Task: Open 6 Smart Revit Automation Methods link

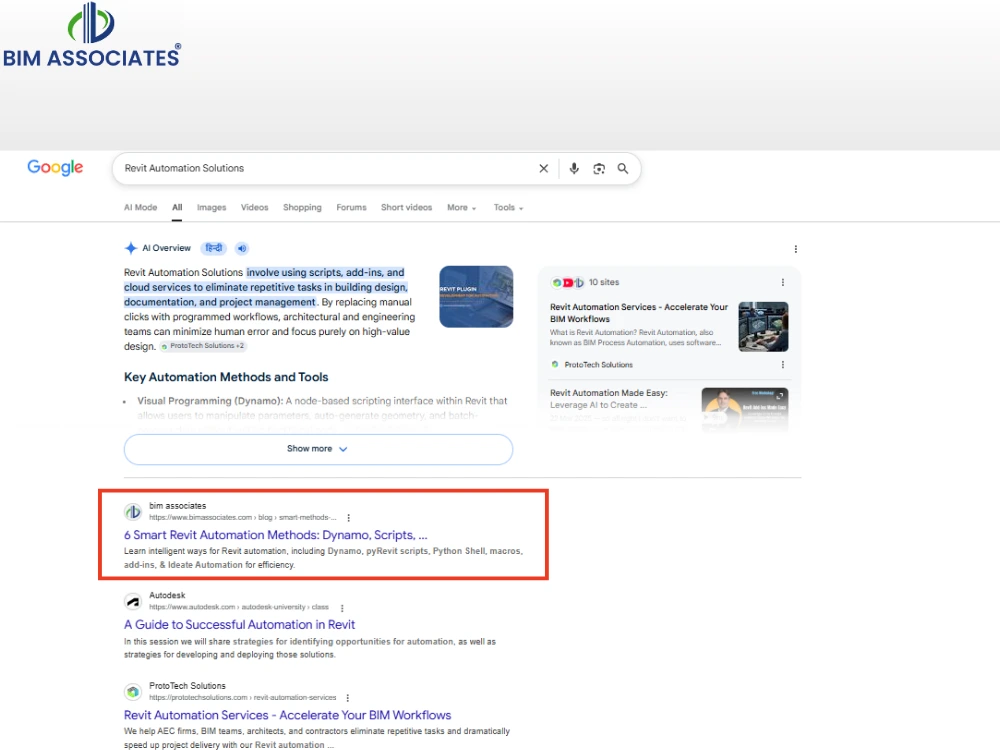Action: coord(276,535)
